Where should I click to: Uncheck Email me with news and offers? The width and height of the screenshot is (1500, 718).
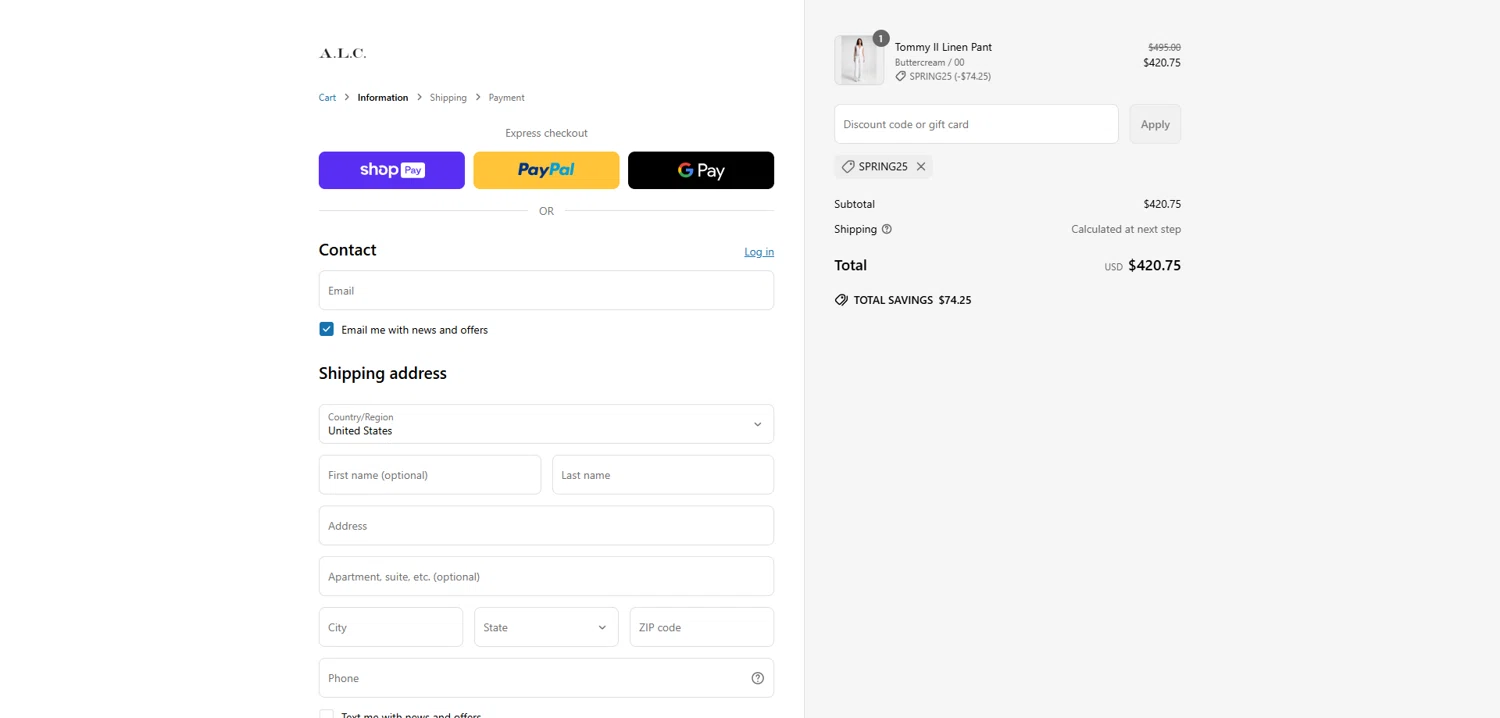pos(326,329)
